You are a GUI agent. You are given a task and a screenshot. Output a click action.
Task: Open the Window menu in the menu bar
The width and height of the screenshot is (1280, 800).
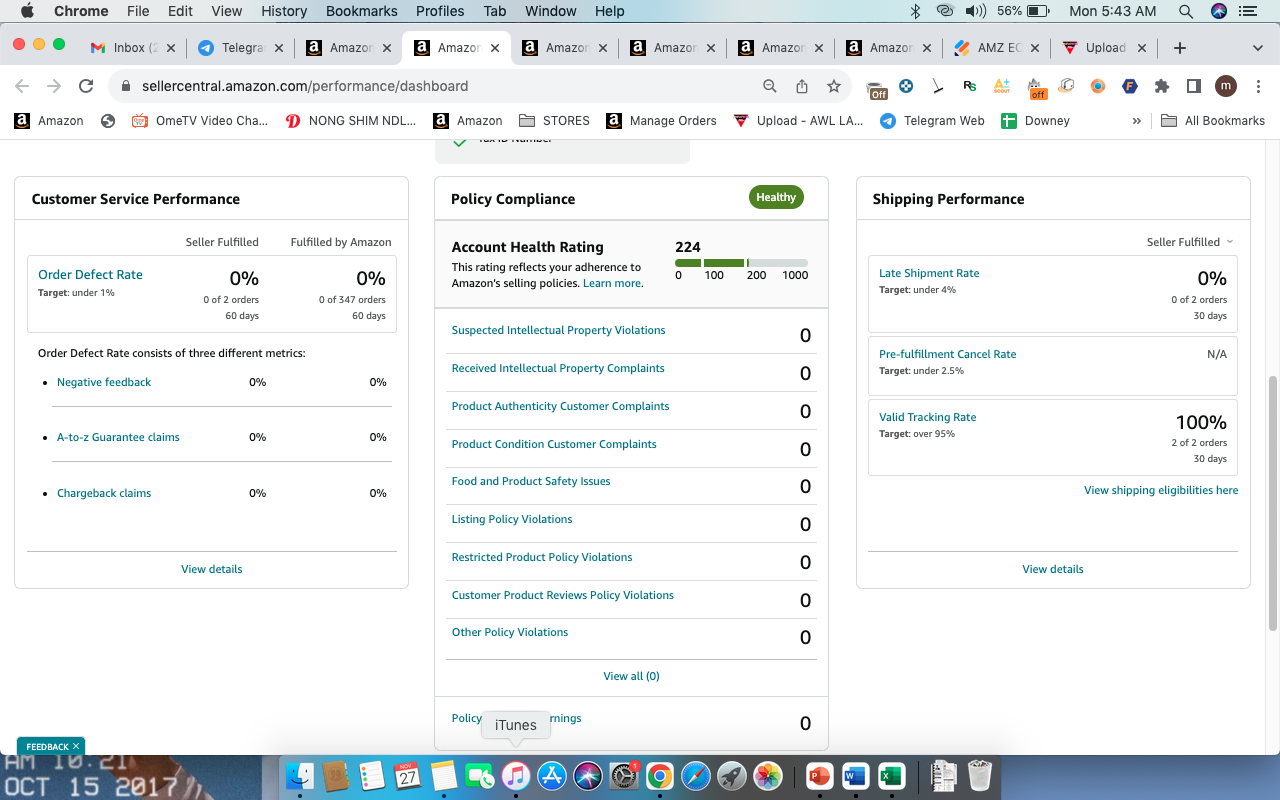pyautogui.click(x=551, y=11)
